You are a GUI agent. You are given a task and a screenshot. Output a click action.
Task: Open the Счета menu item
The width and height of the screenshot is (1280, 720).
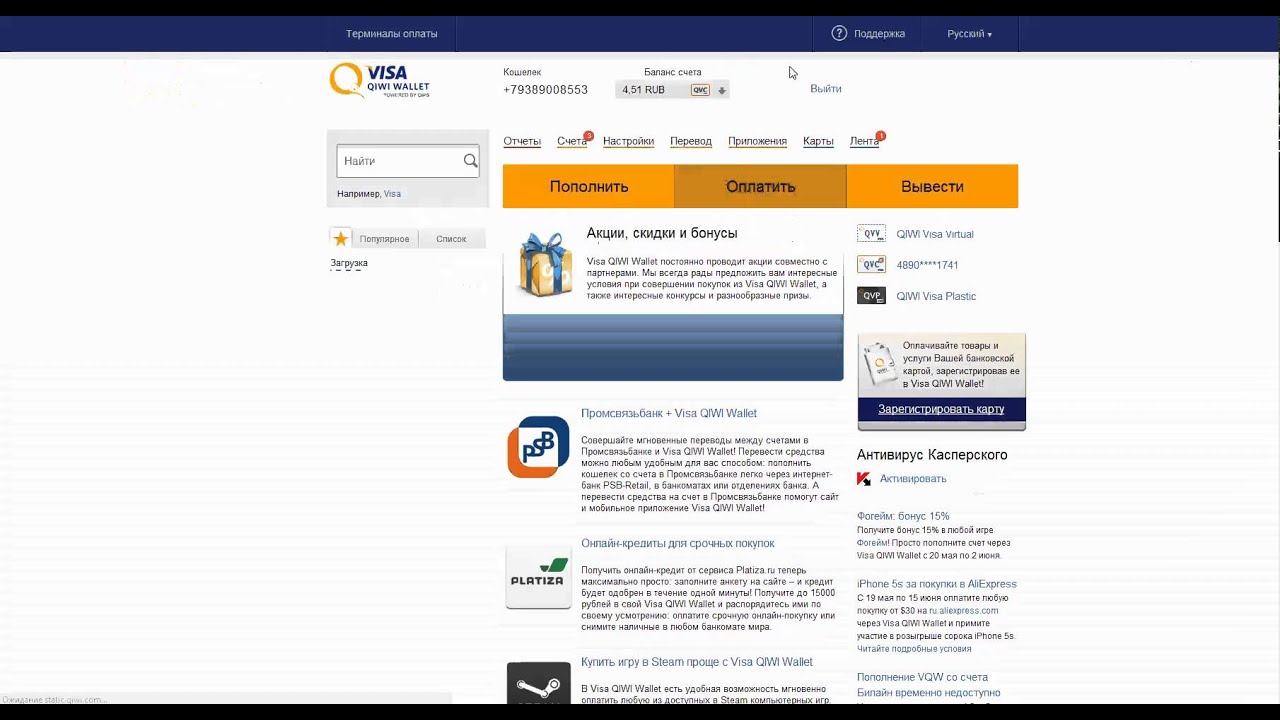coord(572,141)
